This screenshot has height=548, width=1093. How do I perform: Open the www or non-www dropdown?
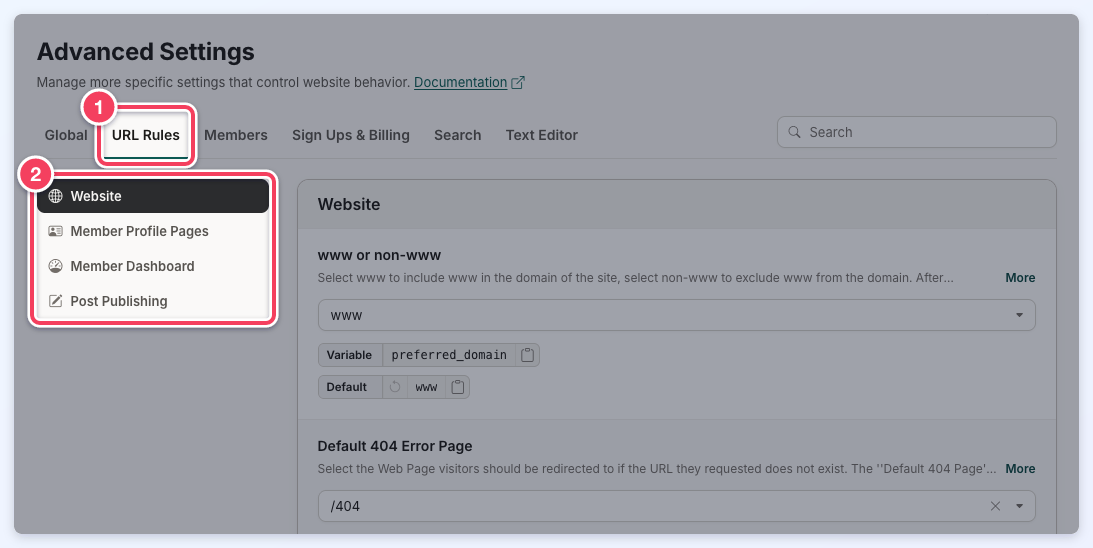676,315
